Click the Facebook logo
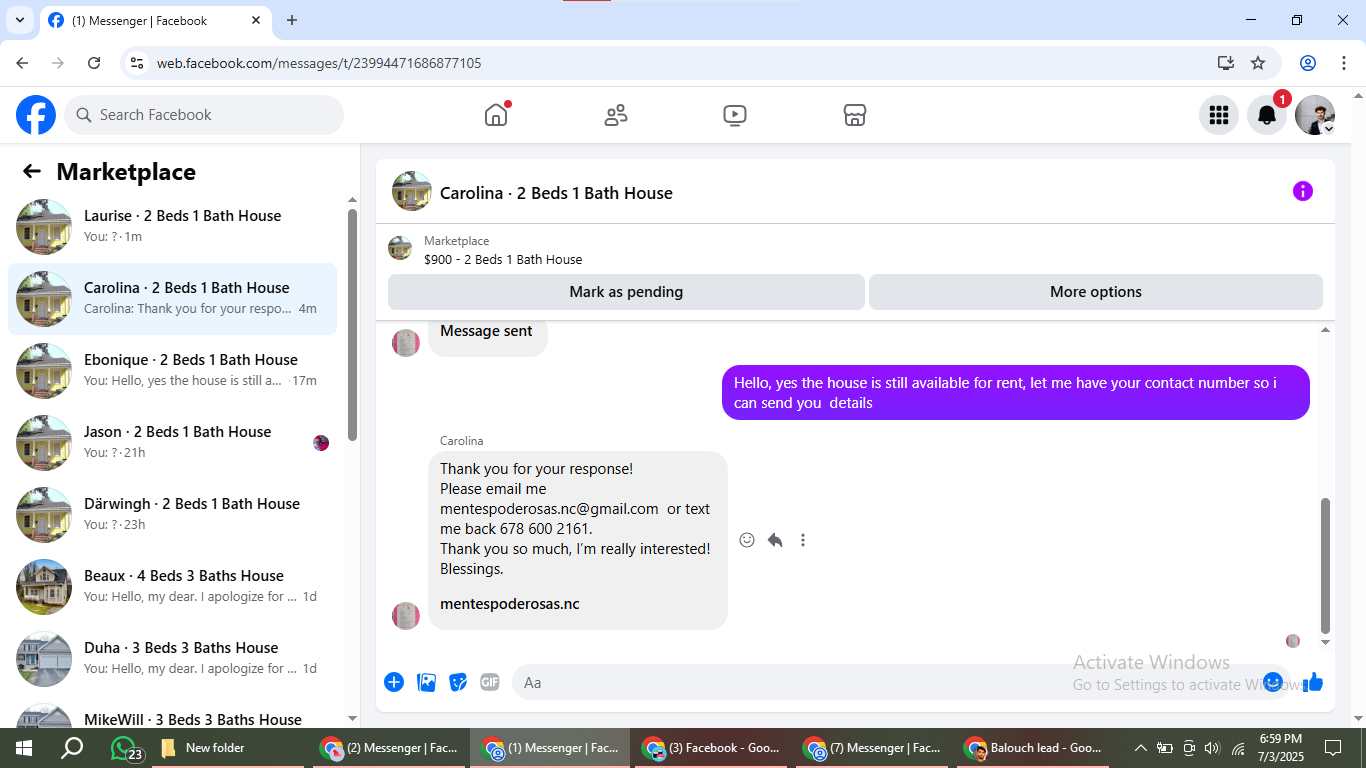Screen dimensions: 1366x768 tap(36, 115)
